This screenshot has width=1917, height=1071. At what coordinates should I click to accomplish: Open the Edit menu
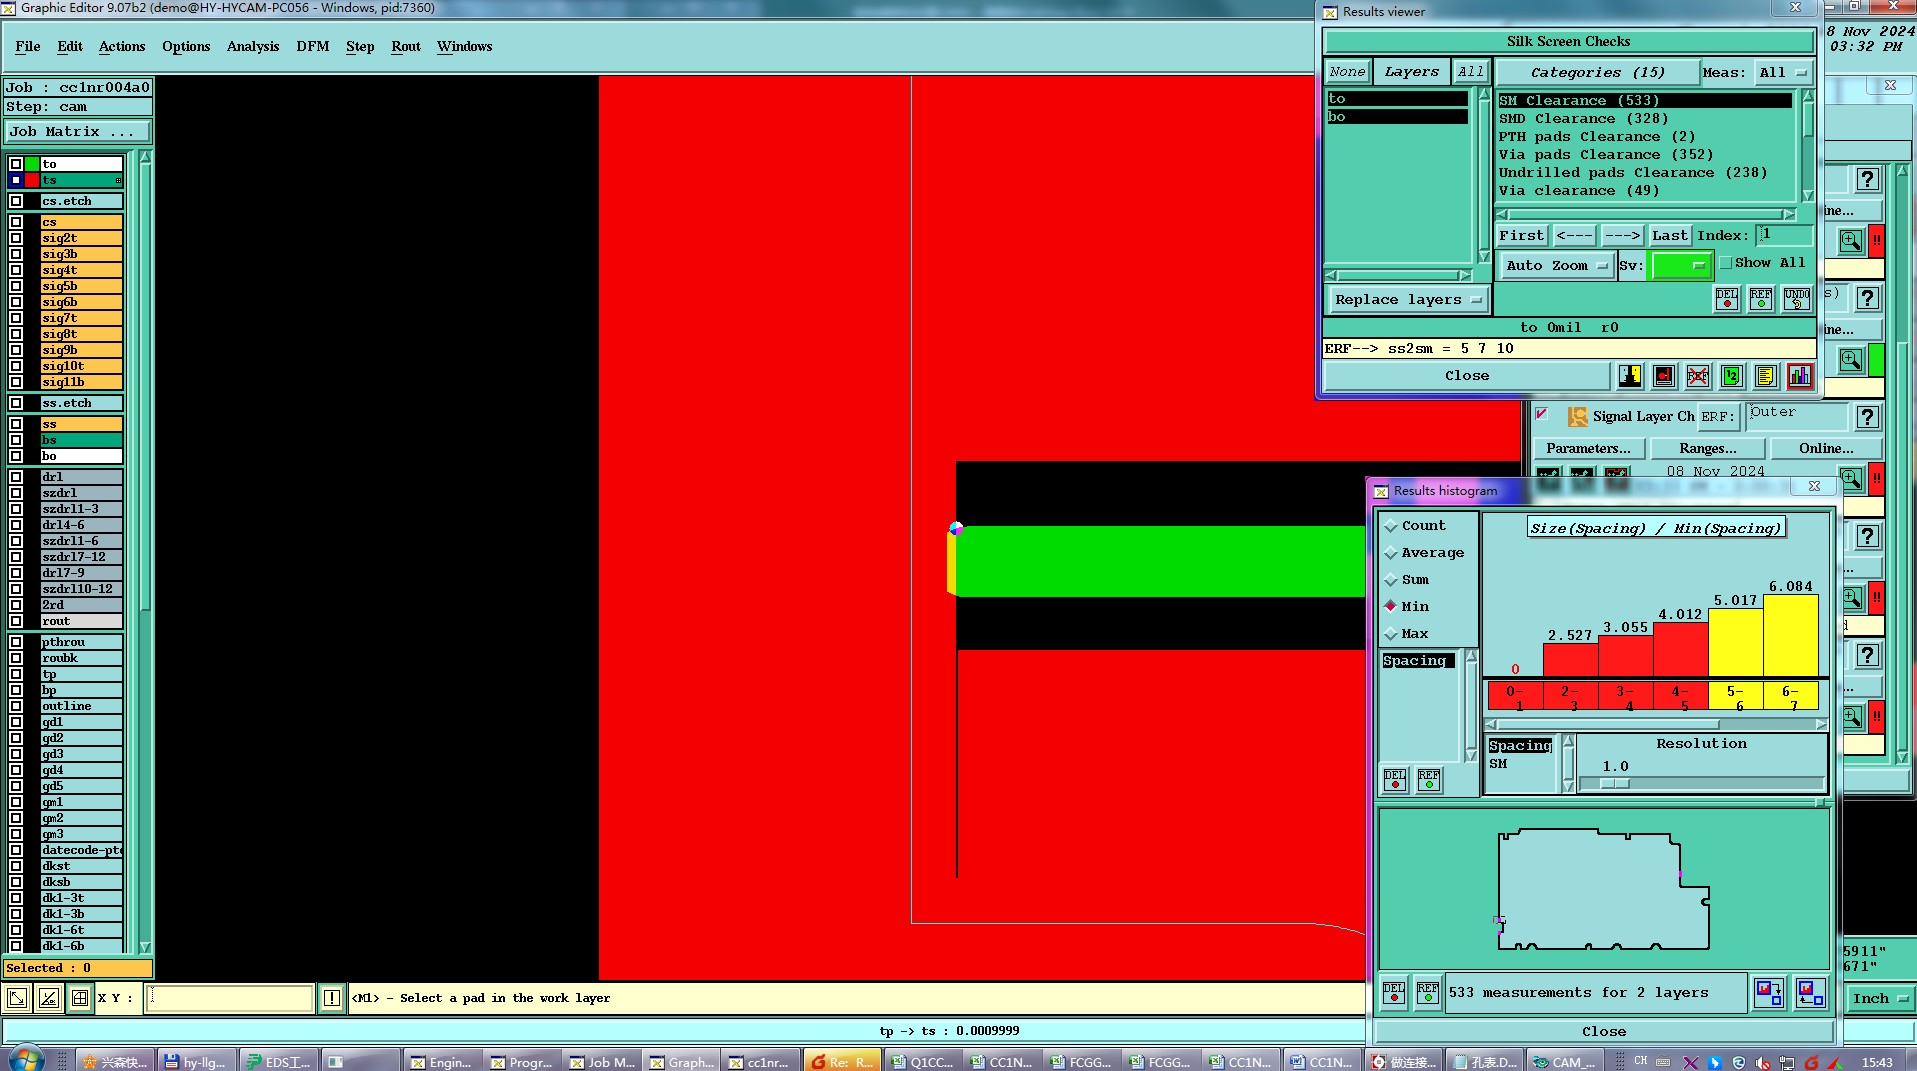70,47
